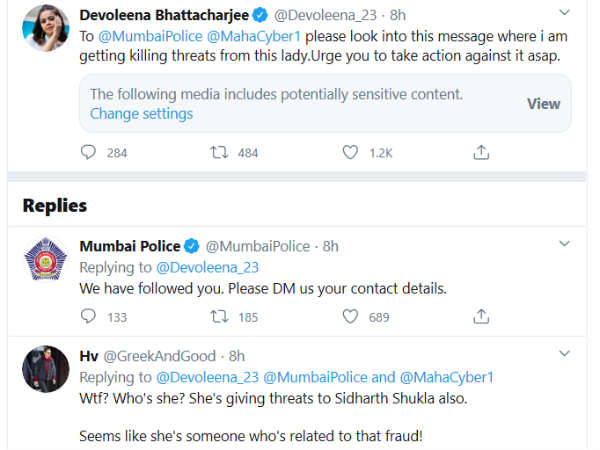View the hidden sensitive media
Viewport: 600px width, 450px height.
pos(544,104)
